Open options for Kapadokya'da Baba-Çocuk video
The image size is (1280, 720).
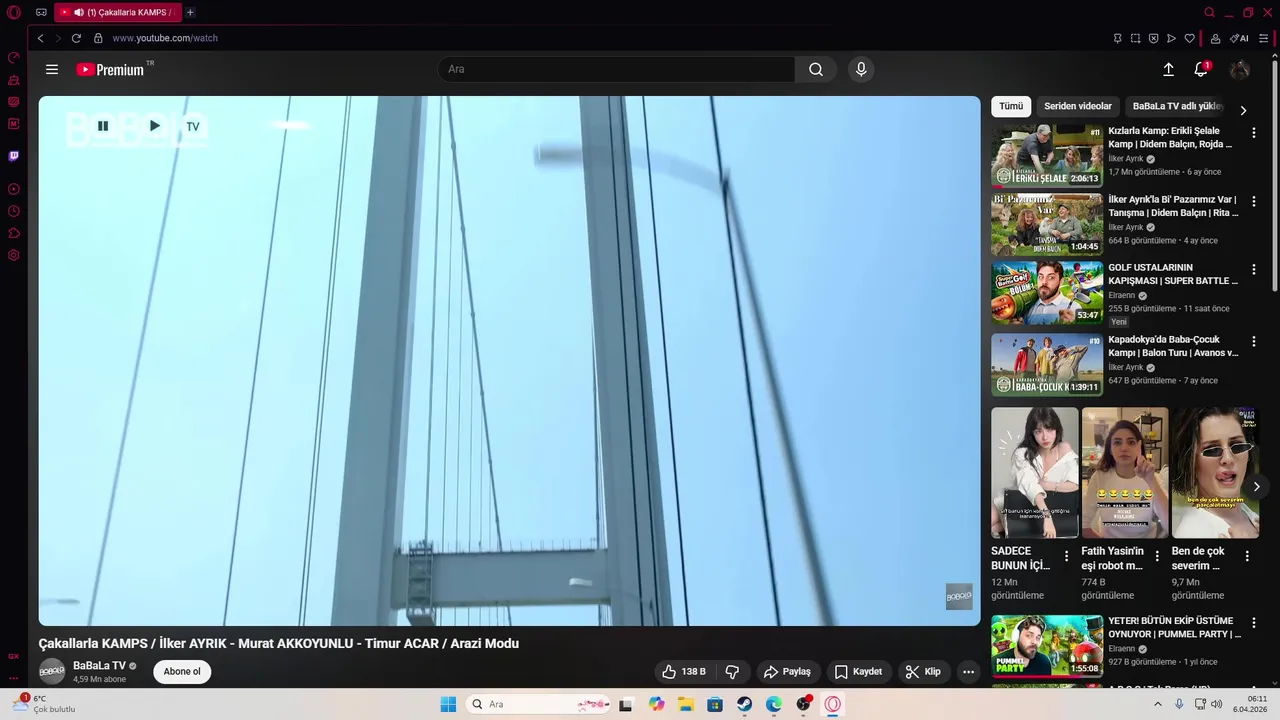[x=1253, y=341]
